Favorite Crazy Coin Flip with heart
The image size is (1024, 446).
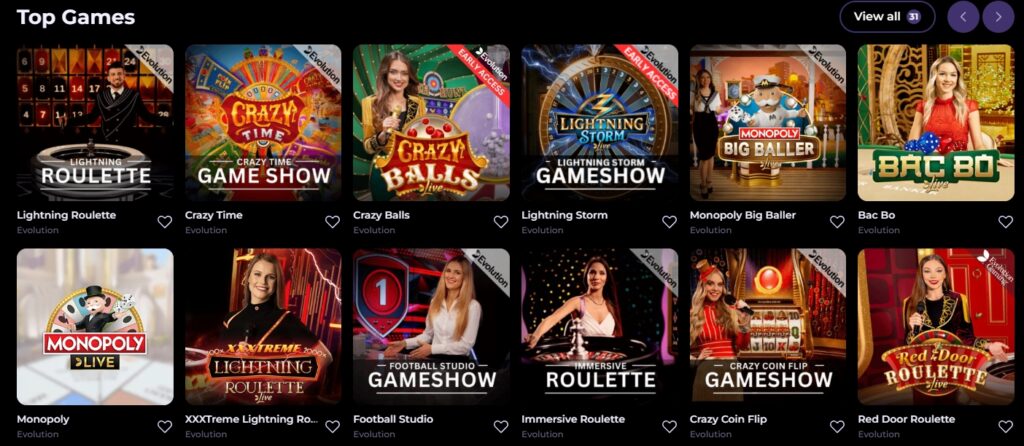(x=837, y=426)
